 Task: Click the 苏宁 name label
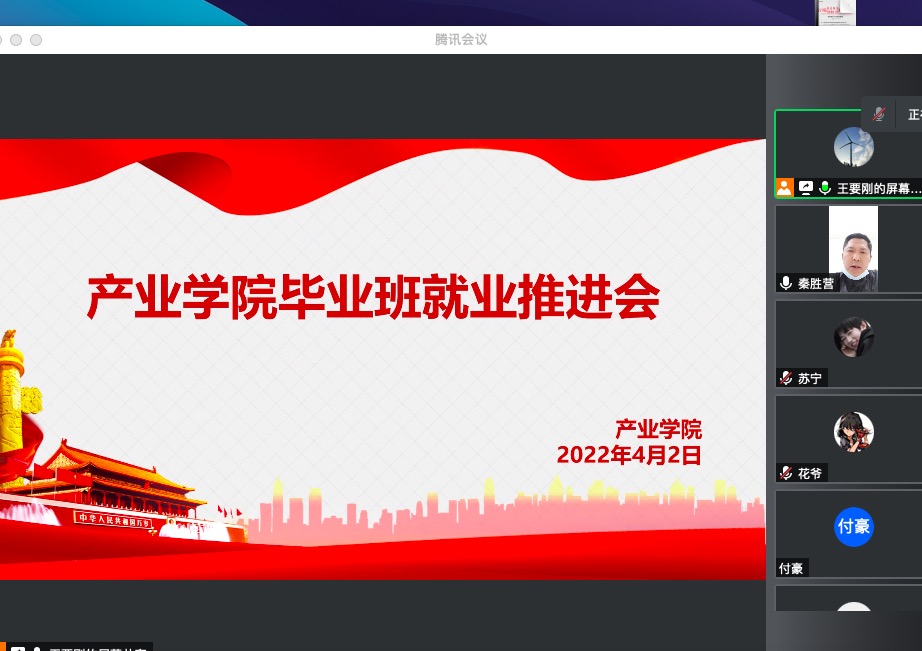pyautogui.click(x=809, y=378)
